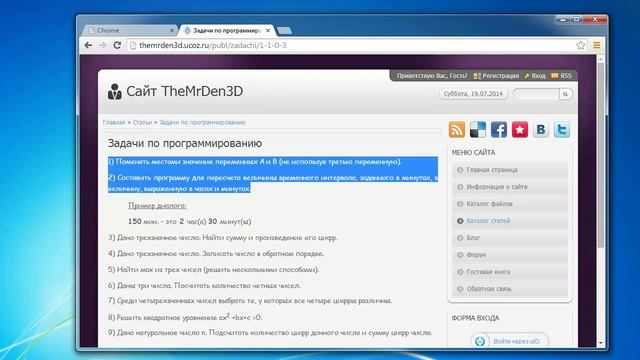Reload the page with refresh icon
Screen dimensions: 640x360
pyautogui.click(x=117, y=45)
